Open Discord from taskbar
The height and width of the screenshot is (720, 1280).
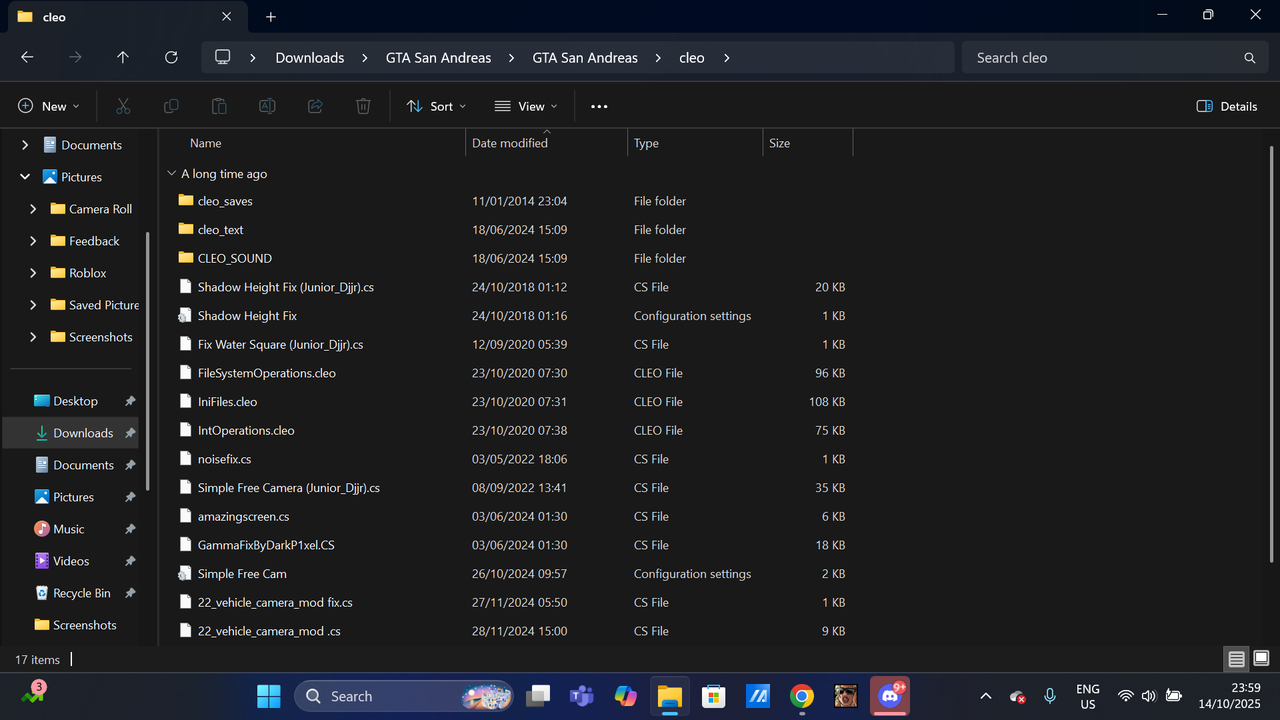(x=889, y=696)
